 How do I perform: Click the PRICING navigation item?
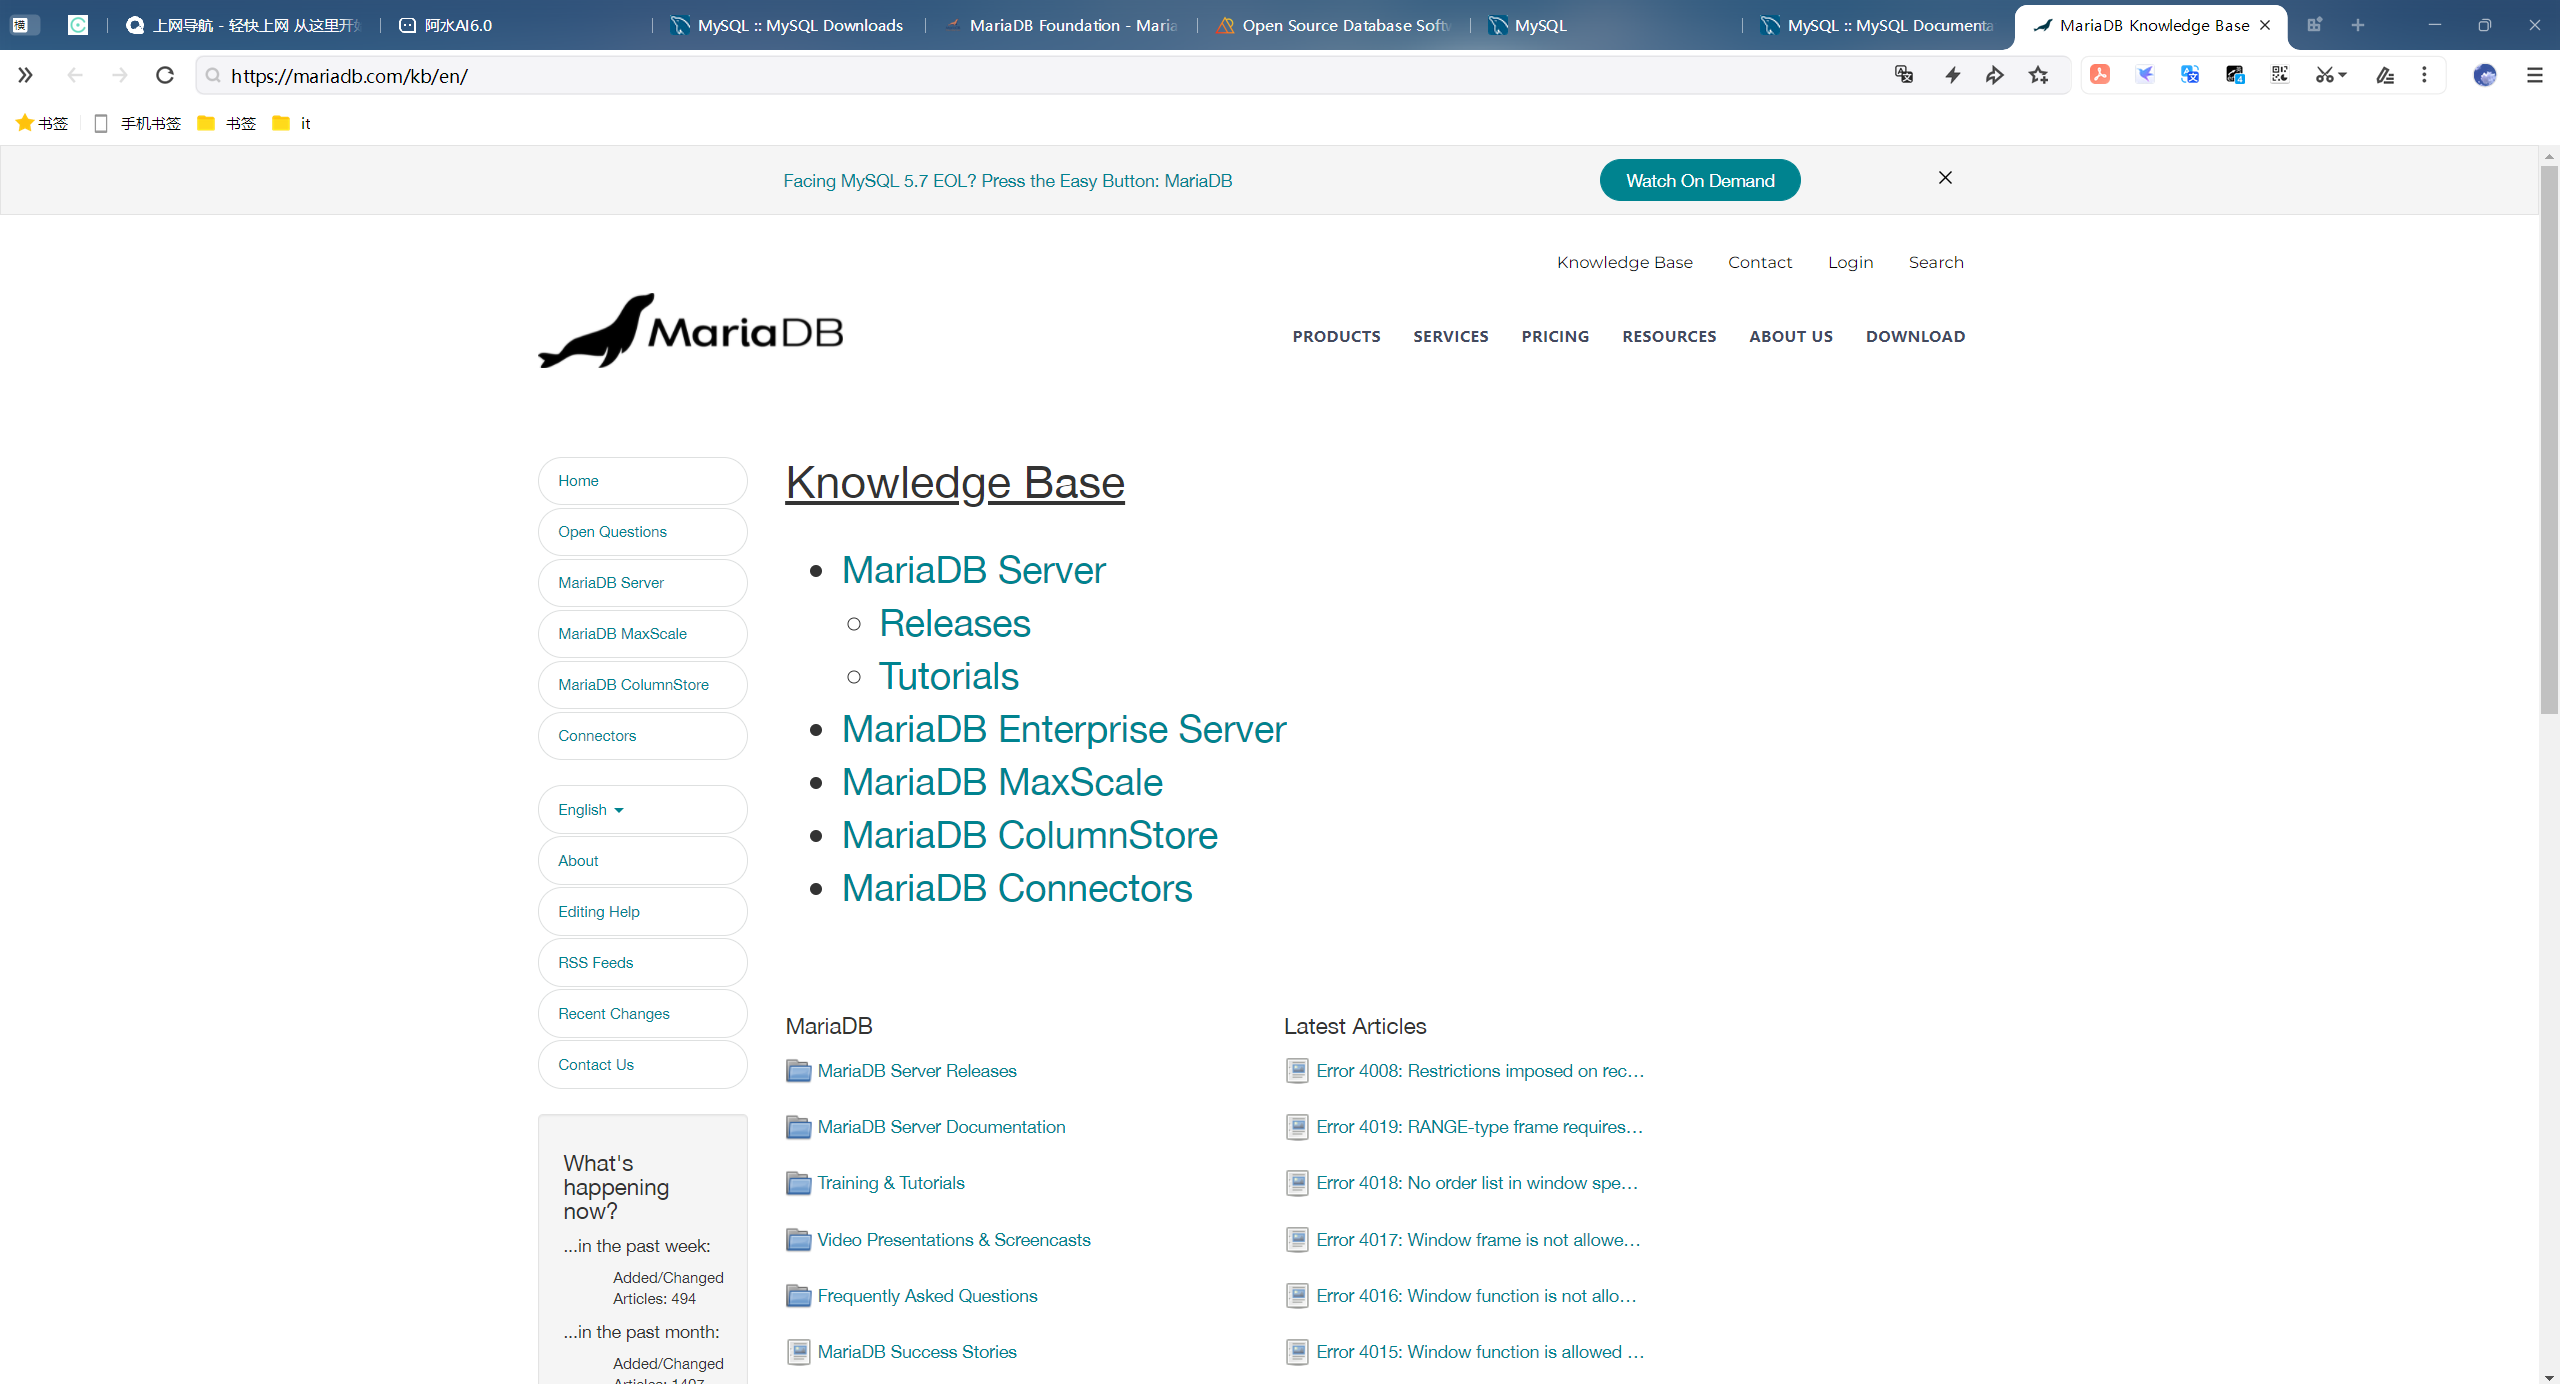(x=1555, y=337)
